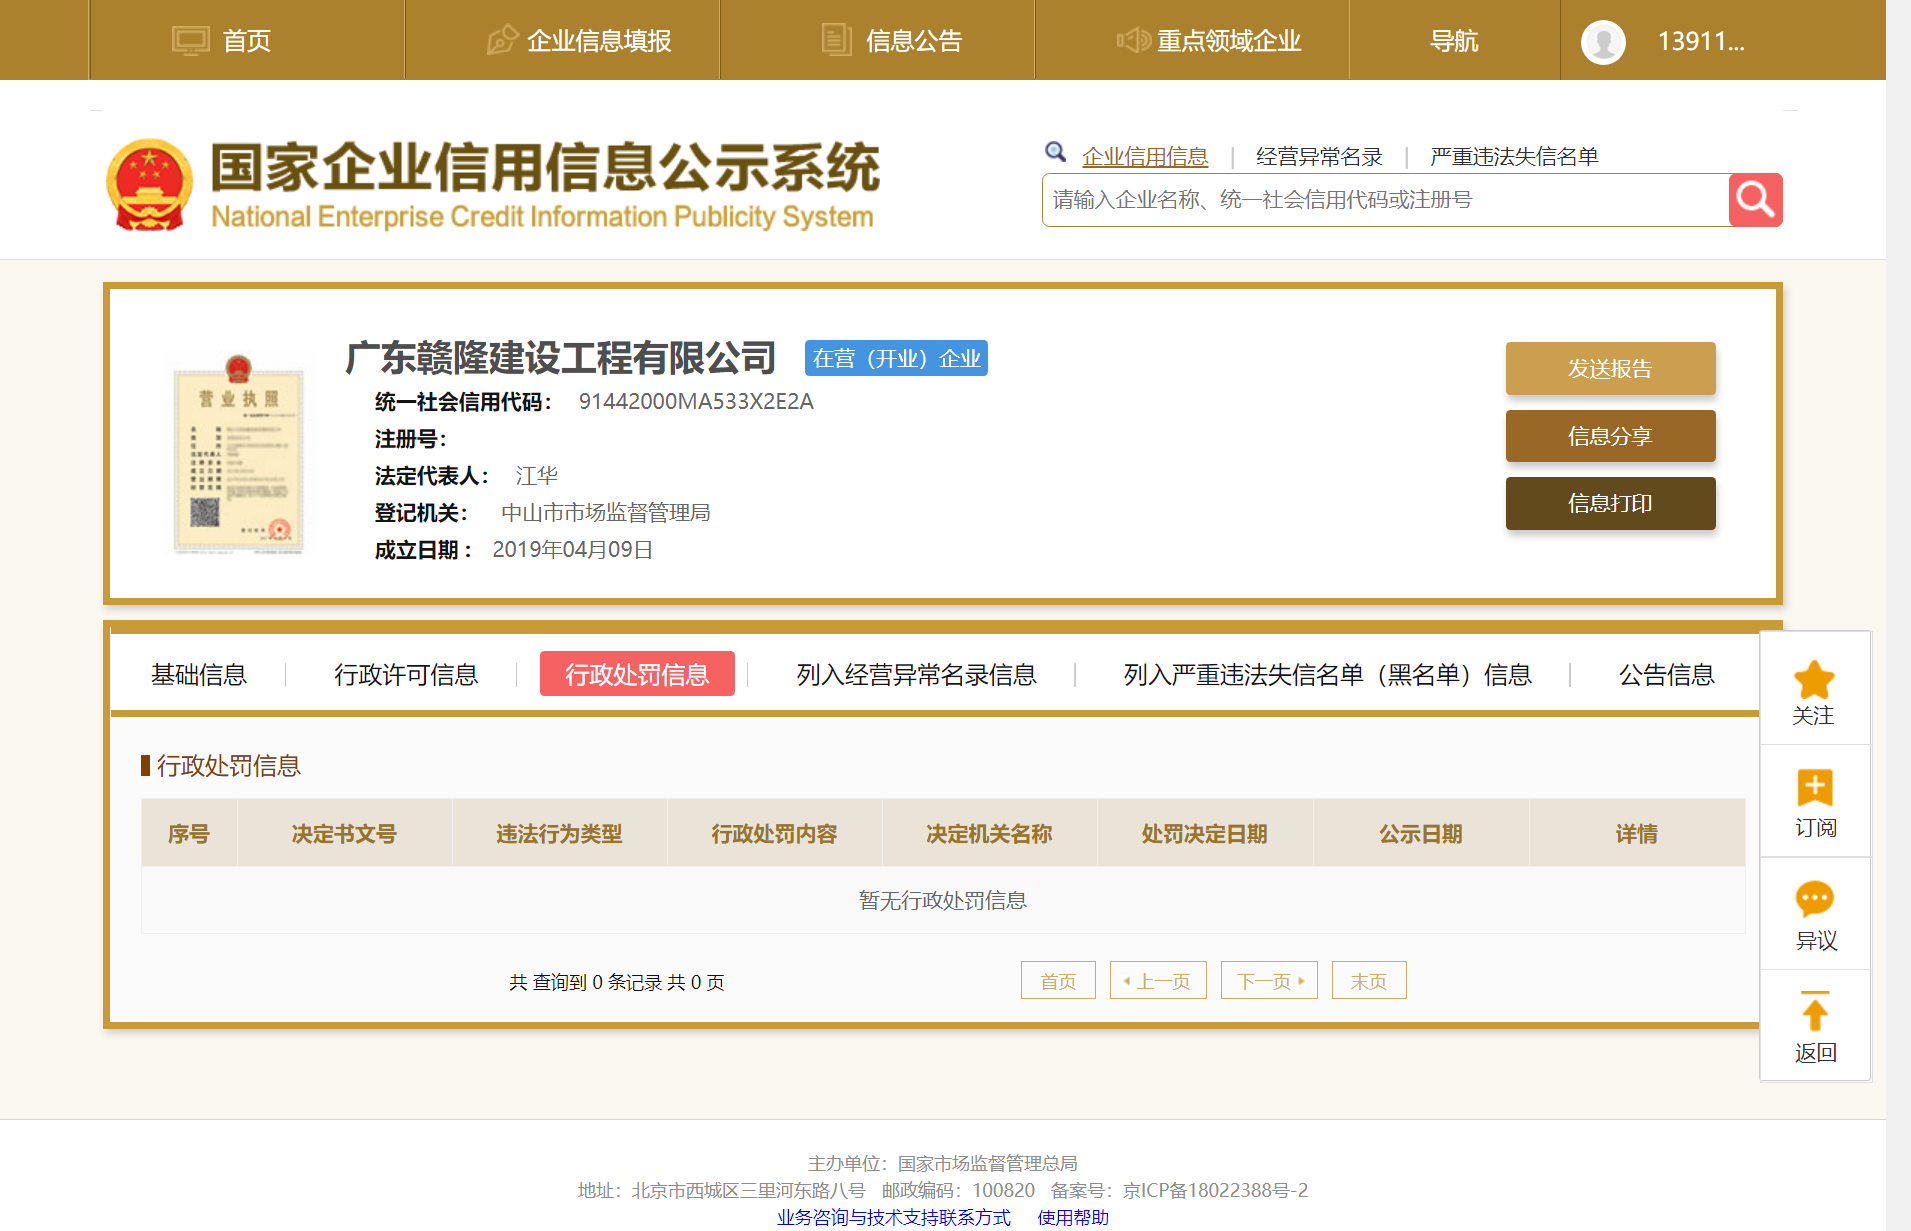This screenshot has height=1231, width=1911.
Task: Switch to the 行政许可信息 tab
Action: click(x=406, y=675)
